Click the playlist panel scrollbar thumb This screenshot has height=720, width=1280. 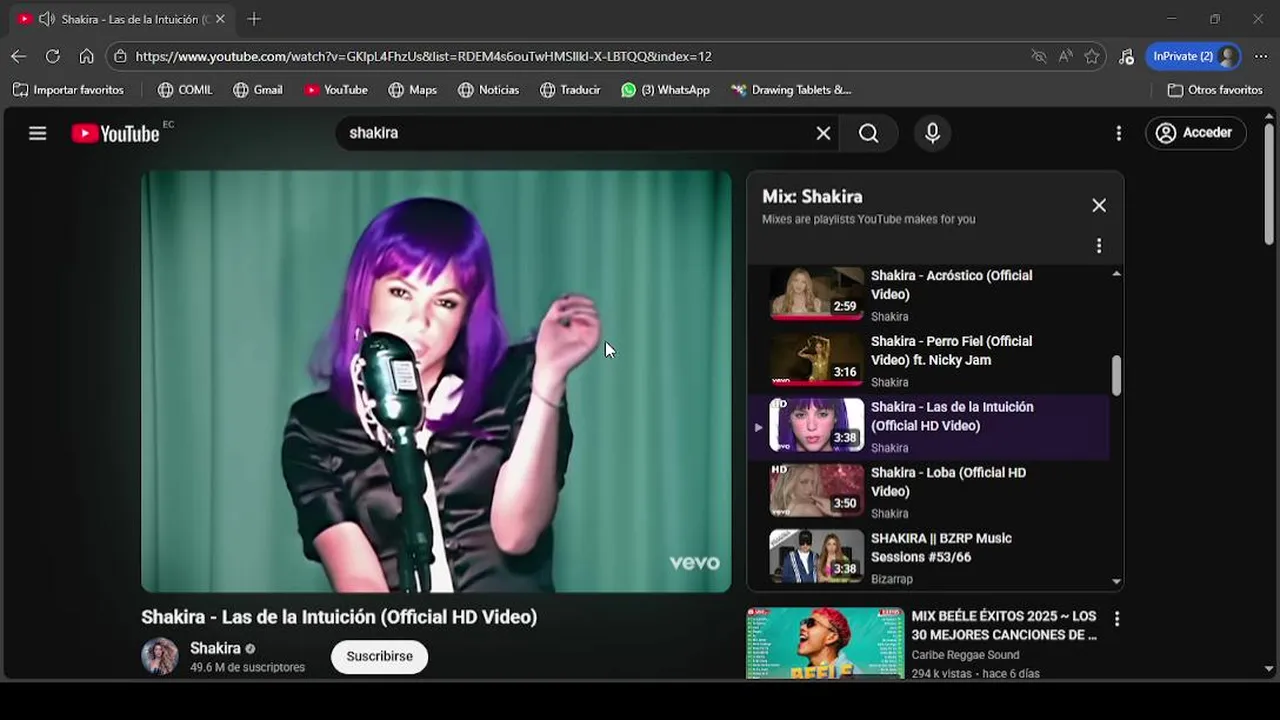tap(1116, 375)
